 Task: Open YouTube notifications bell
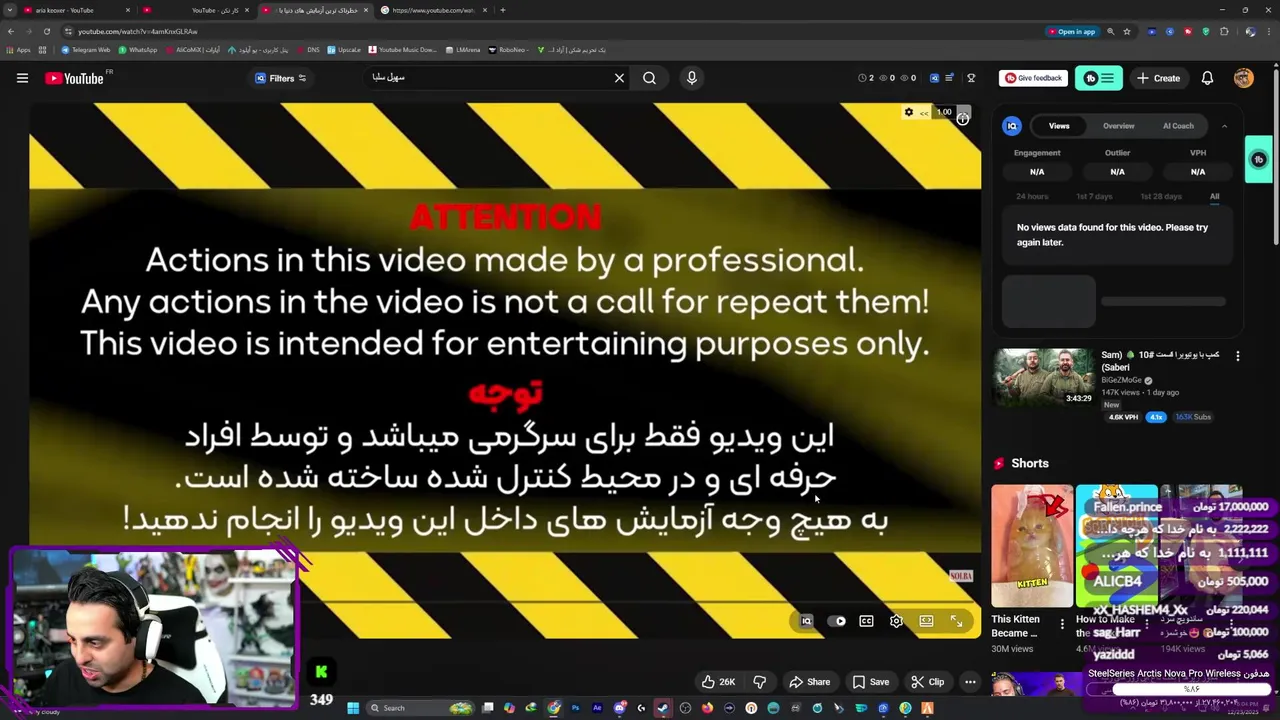(1207, 78)
